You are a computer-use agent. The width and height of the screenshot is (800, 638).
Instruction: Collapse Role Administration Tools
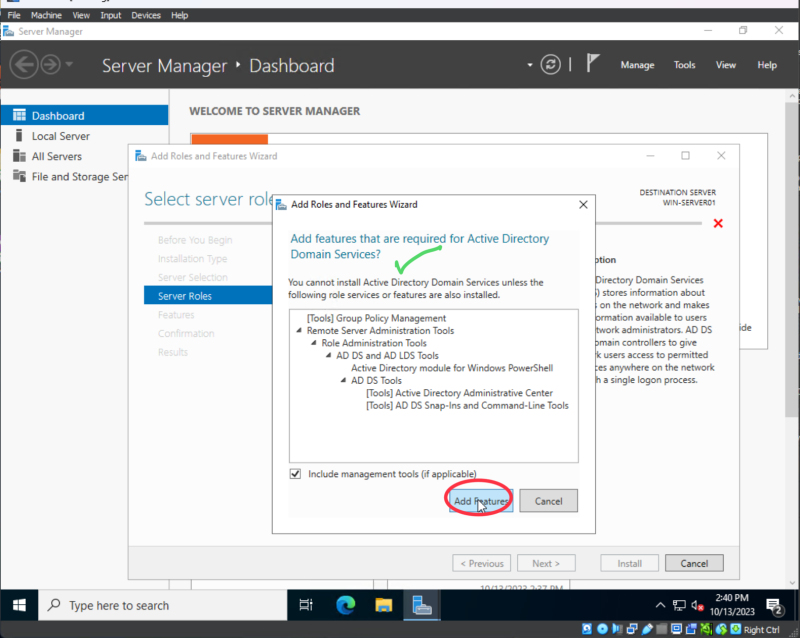pos(313,342)
